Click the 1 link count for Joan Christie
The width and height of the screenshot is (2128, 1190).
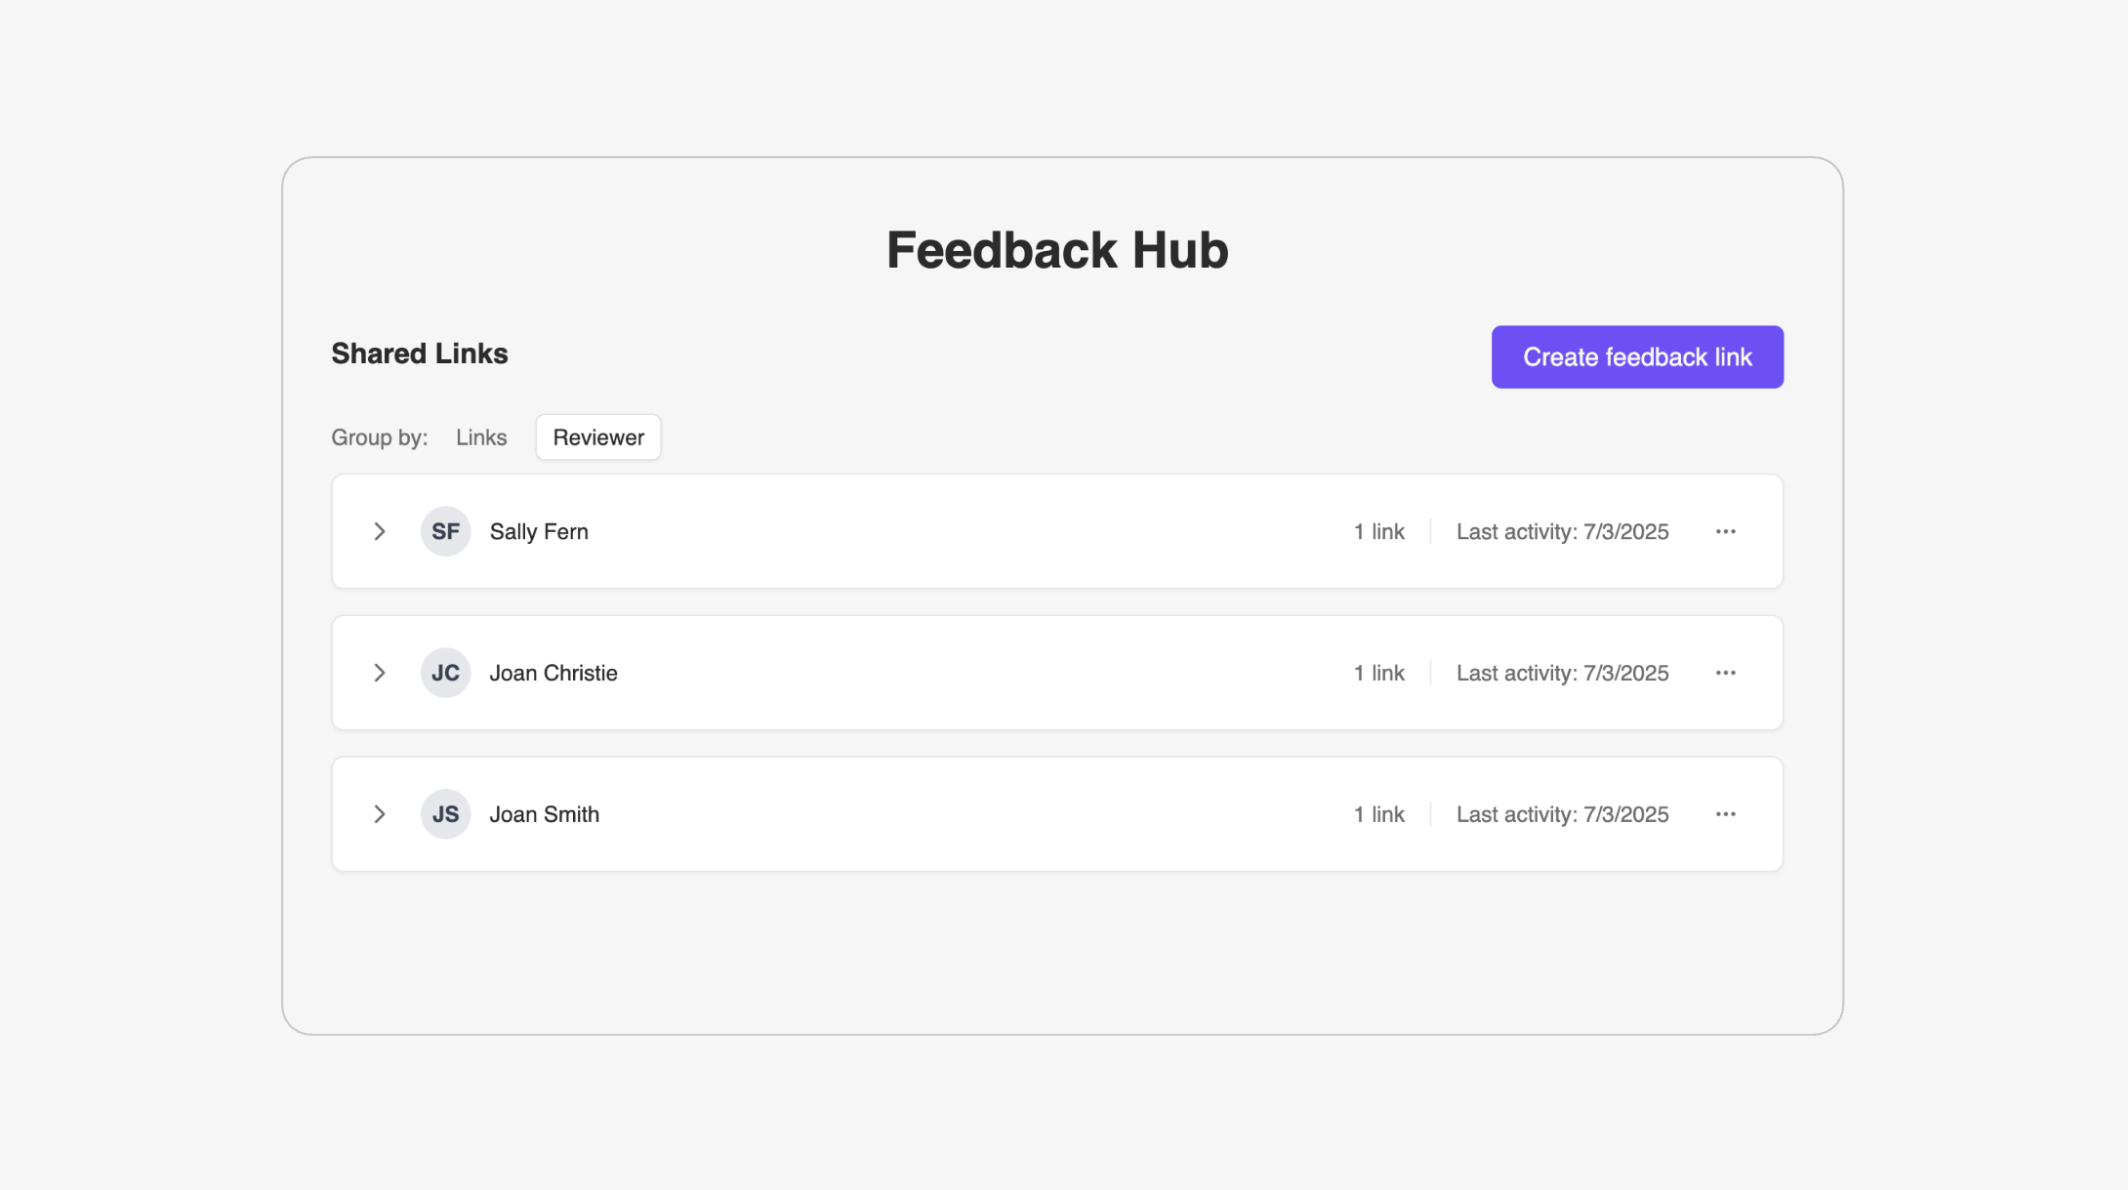pyautogui.click(x=1379, y=673)
